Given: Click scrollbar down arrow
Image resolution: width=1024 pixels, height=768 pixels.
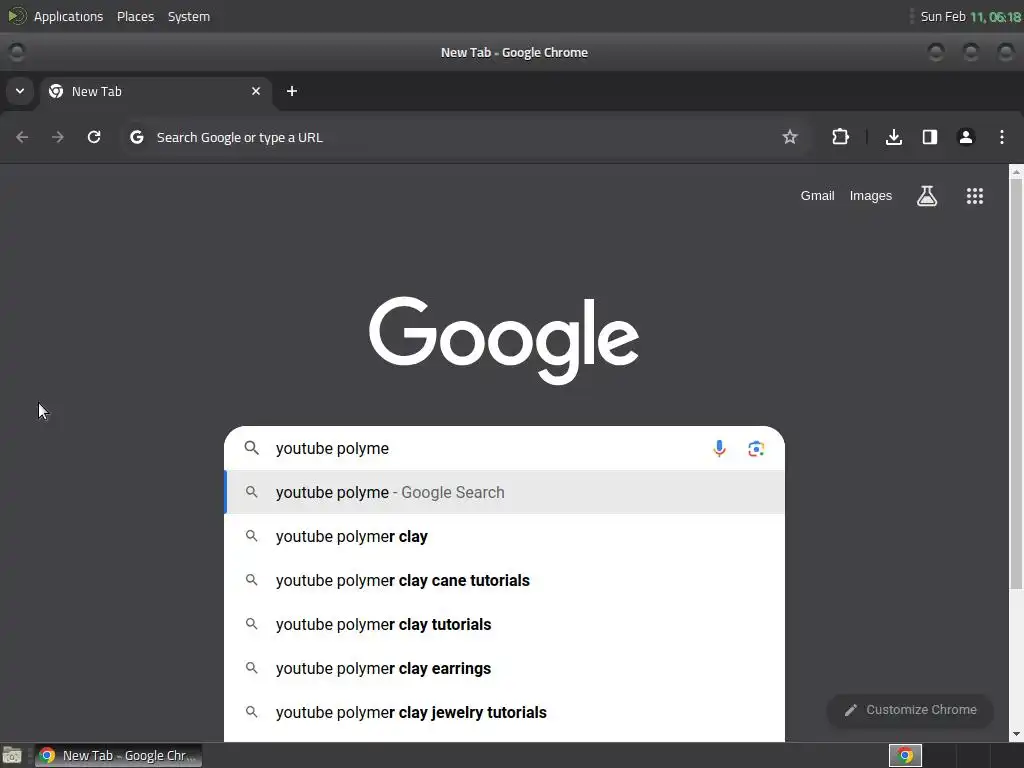Looking at the screenshot, I should point(1016,734).
